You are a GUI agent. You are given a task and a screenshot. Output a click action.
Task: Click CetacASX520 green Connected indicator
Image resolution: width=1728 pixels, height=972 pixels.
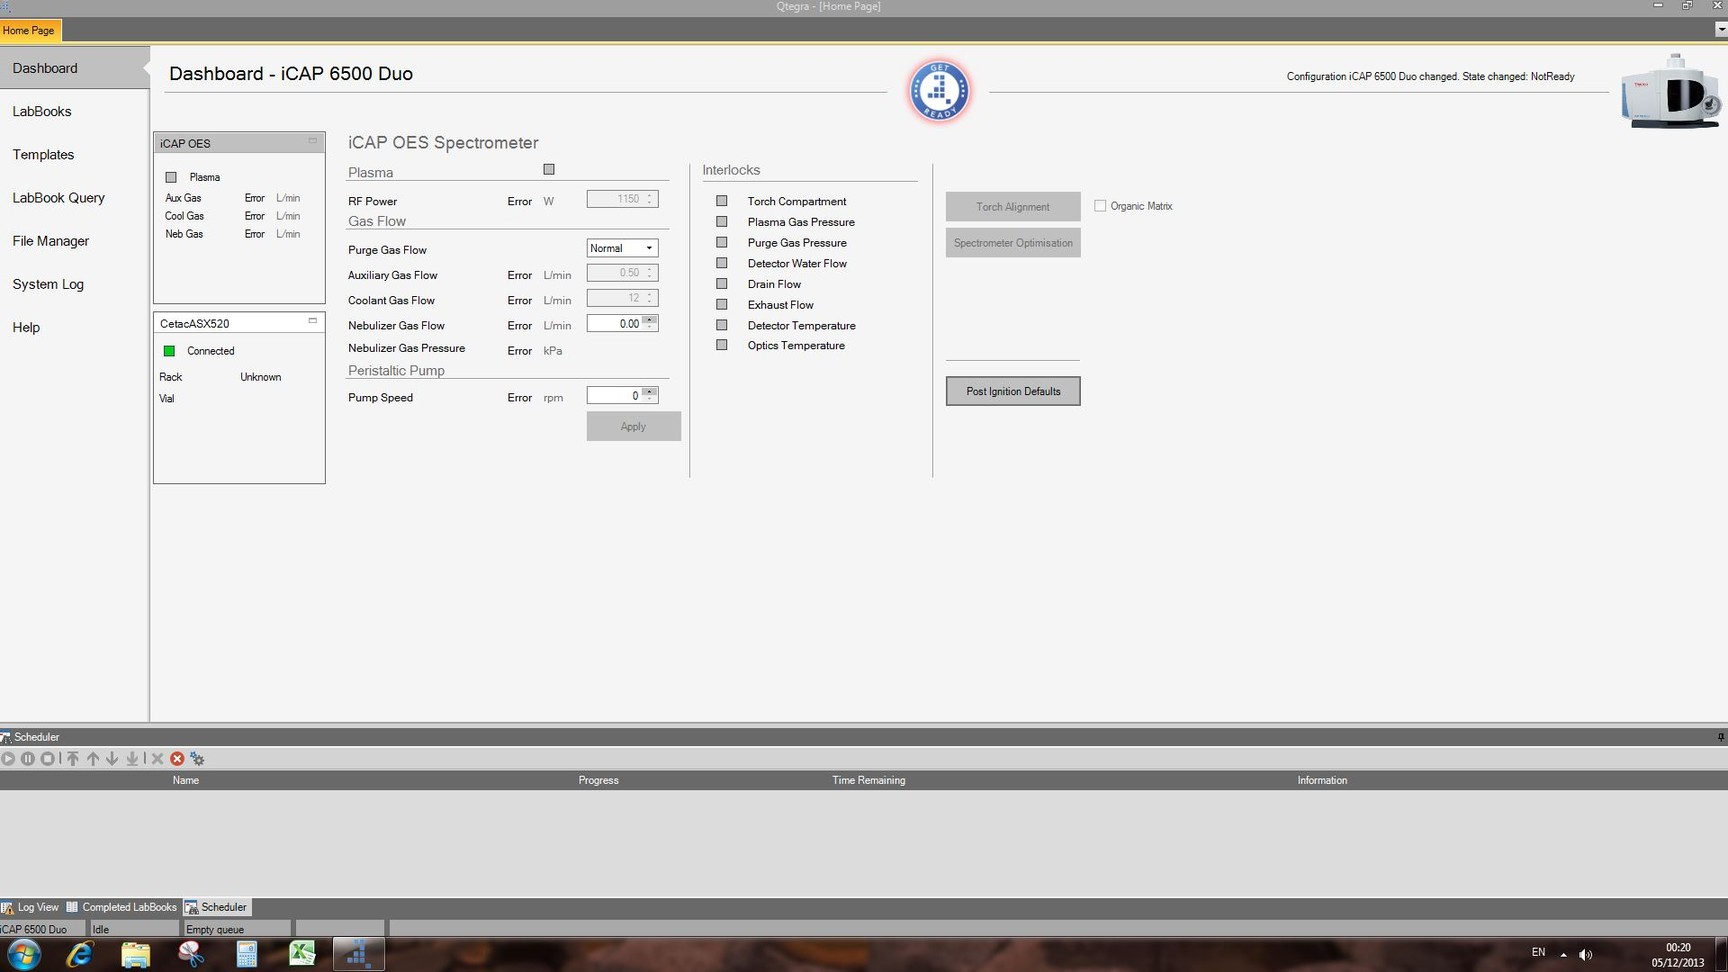pos(169,351)
